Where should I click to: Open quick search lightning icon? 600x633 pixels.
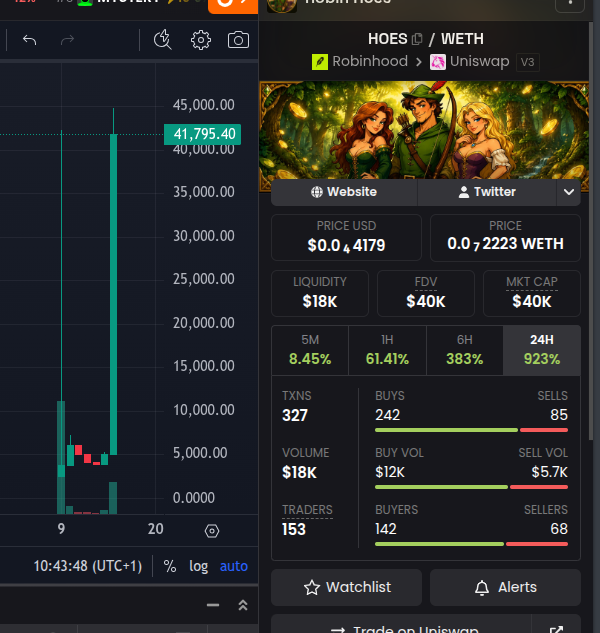(162, 40)
